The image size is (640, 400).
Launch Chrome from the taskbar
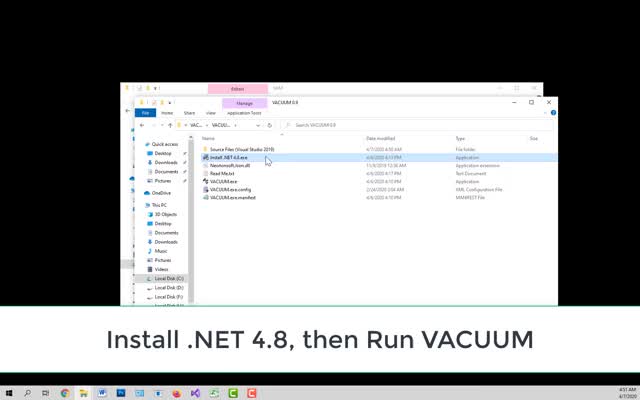pos(64,393)
